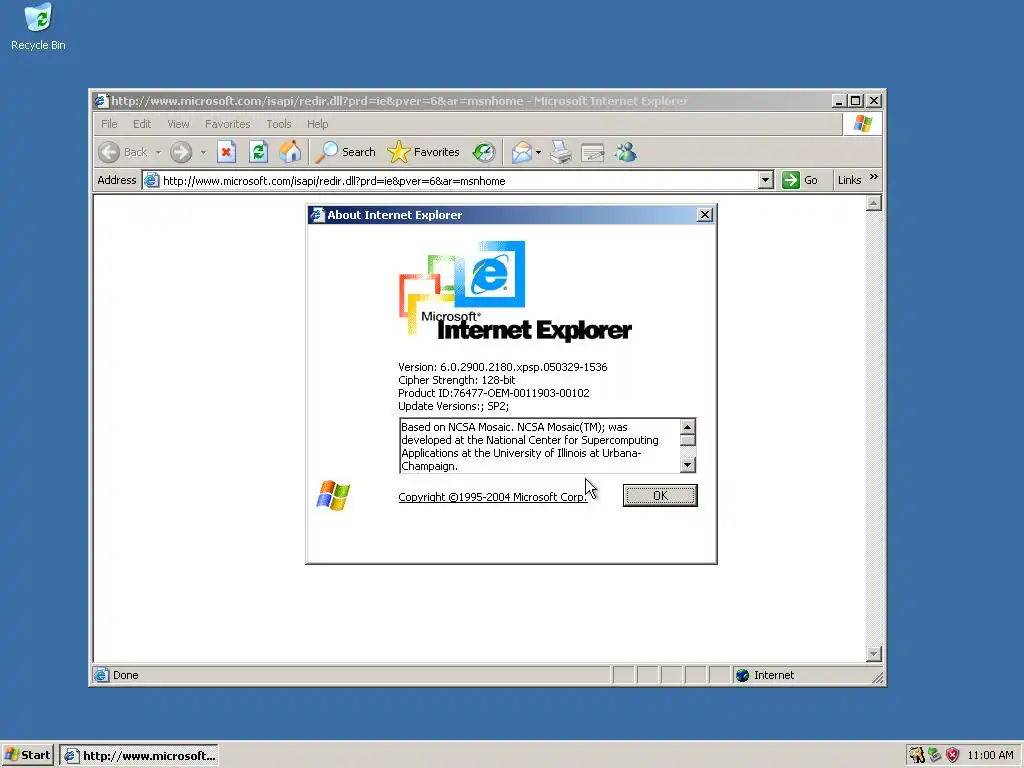
Task: Open the Tools menu
Action: [278, 123]
